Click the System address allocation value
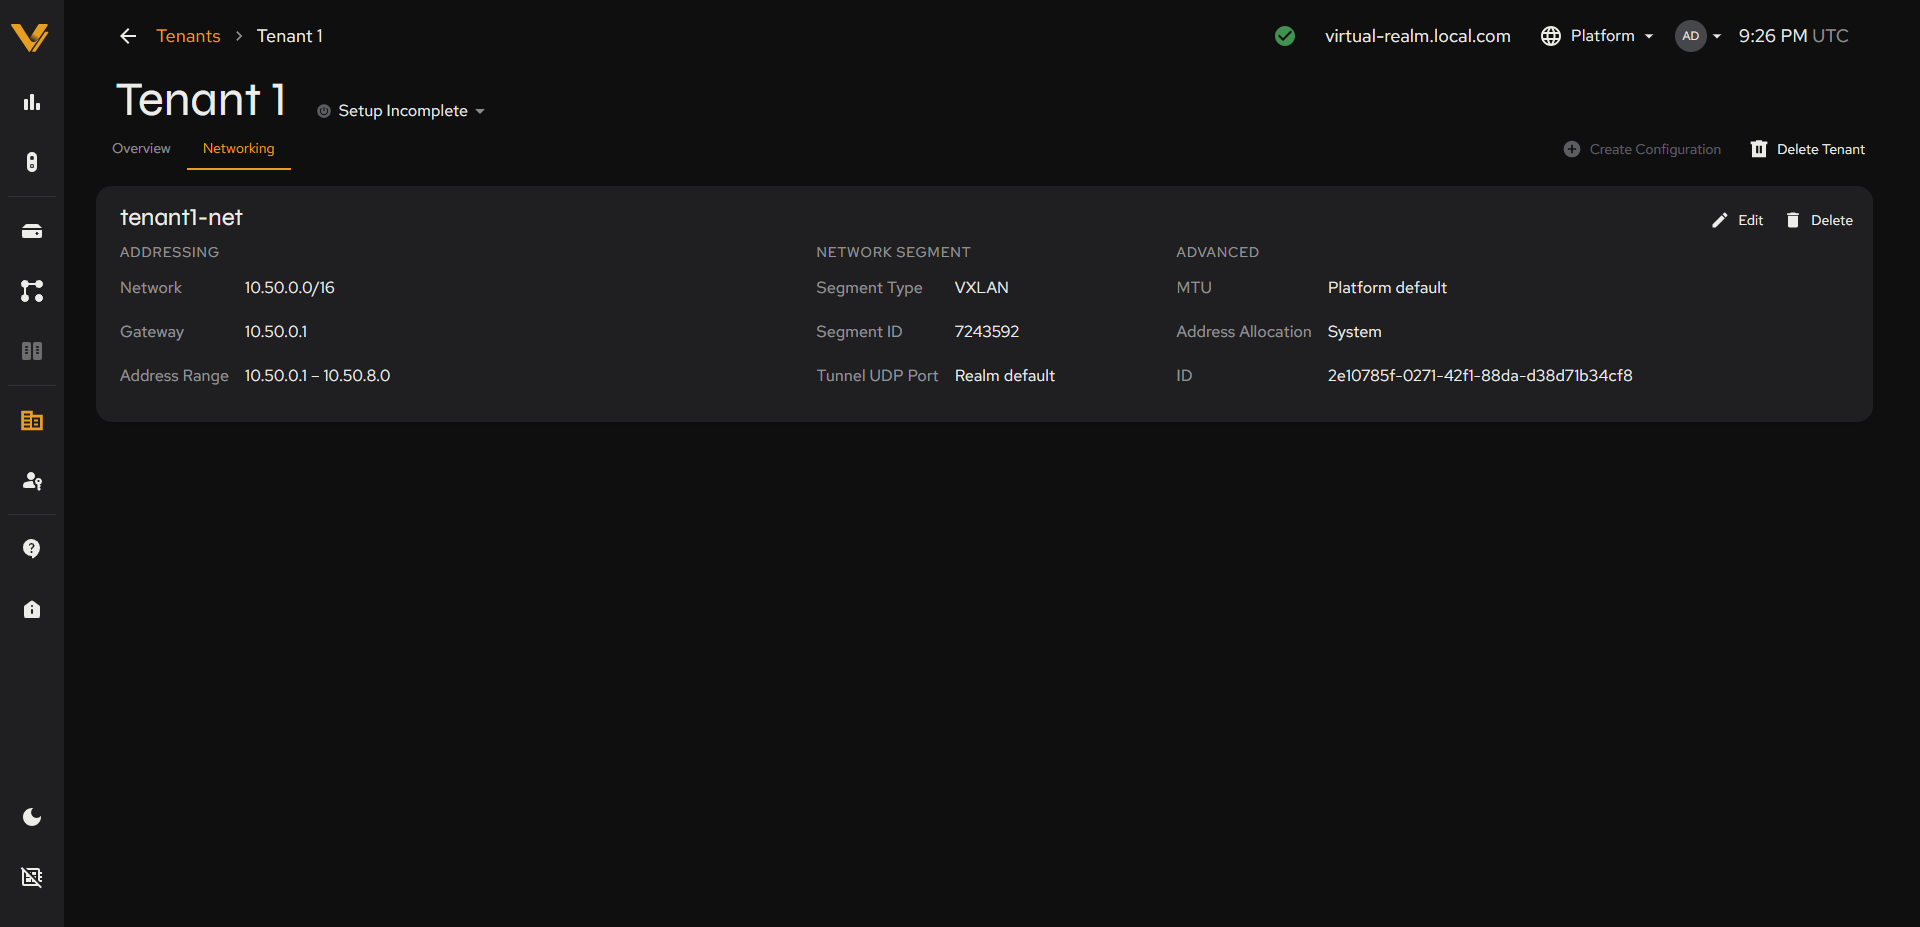Viewport: 1920px width, 927px height. pos(1354,332)
